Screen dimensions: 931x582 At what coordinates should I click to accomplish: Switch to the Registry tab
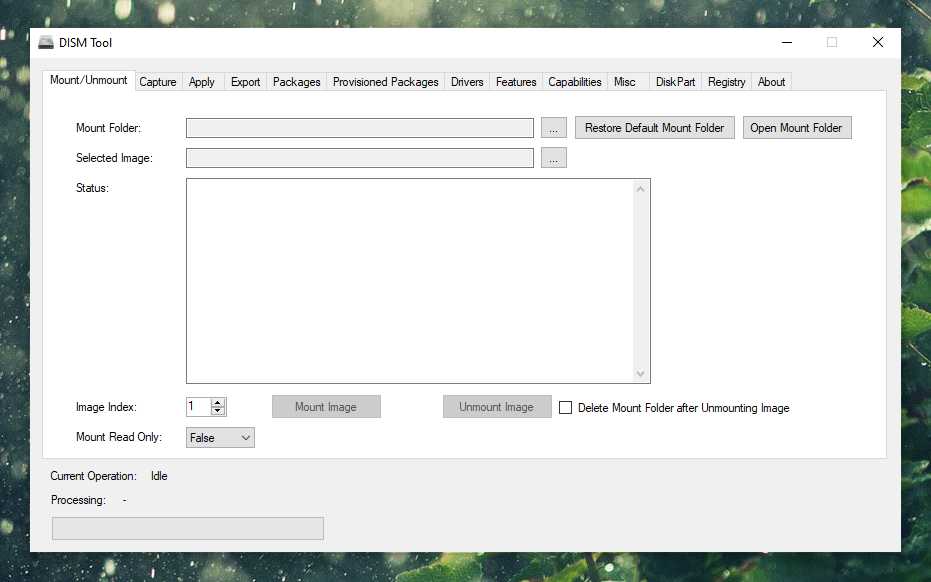tap(726, 82)
